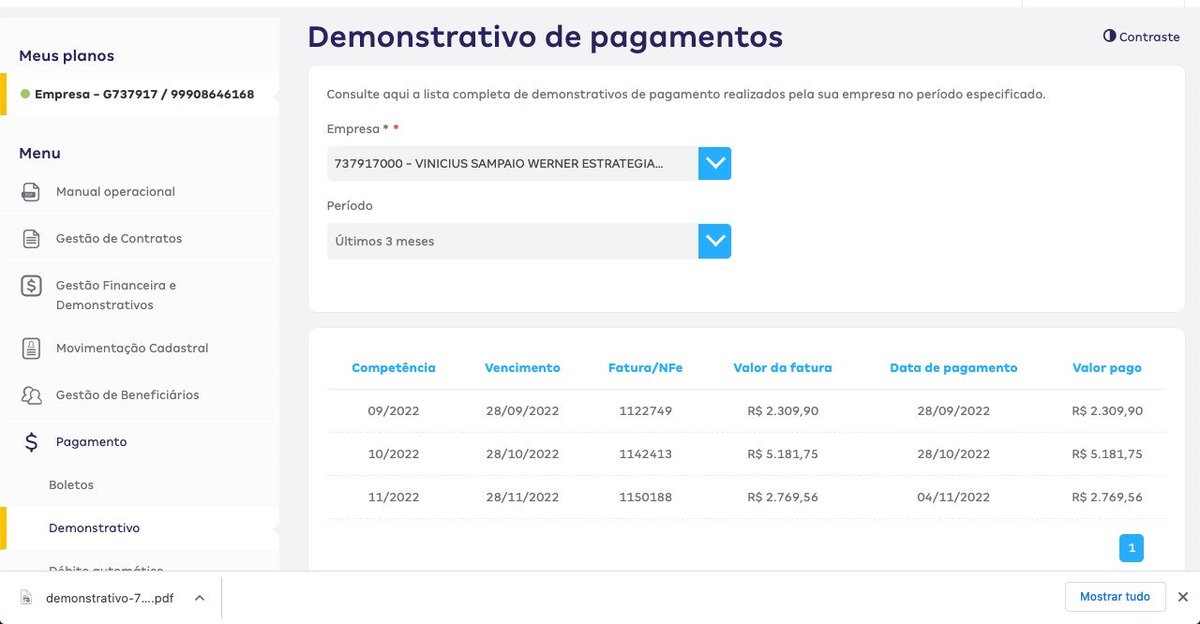Click the Gestão de Beneficiários people icon
Viewport: 1200px width, 624px height.
(31, 395)
